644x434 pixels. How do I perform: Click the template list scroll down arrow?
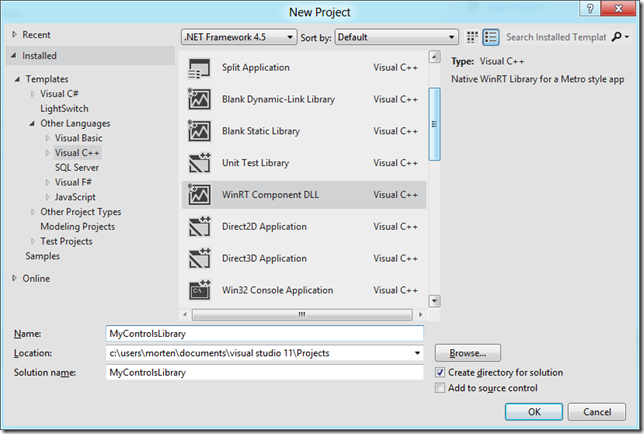tap(435, 301)
